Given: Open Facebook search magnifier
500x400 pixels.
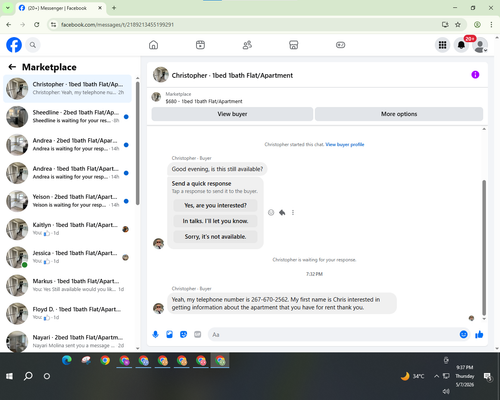Looking at the screenshot, I should click(x=33, y=45).
